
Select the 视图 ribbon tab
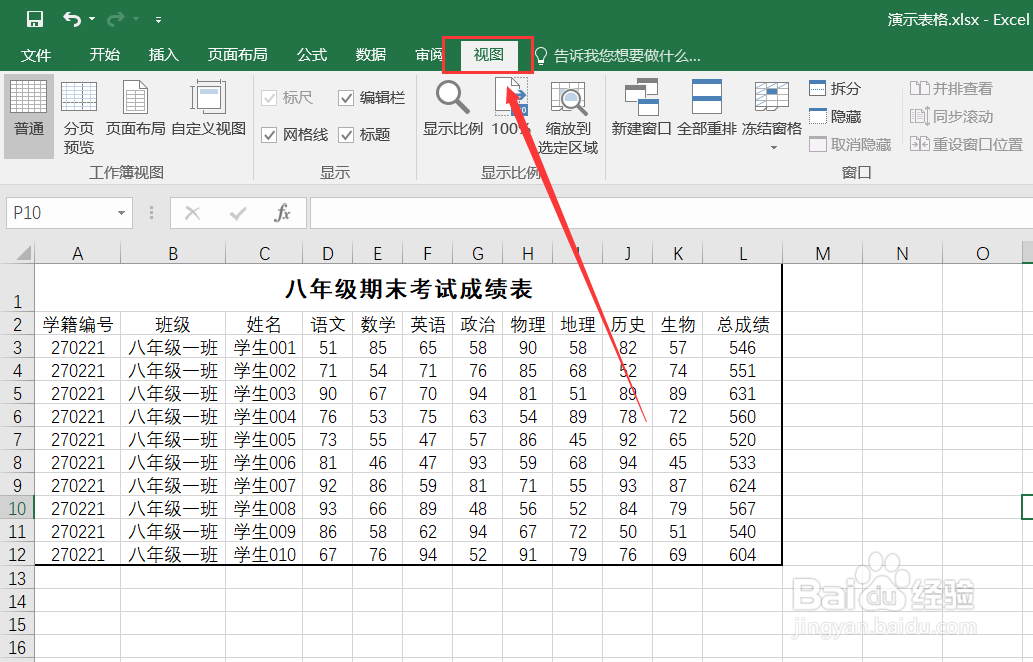[488, 55]
